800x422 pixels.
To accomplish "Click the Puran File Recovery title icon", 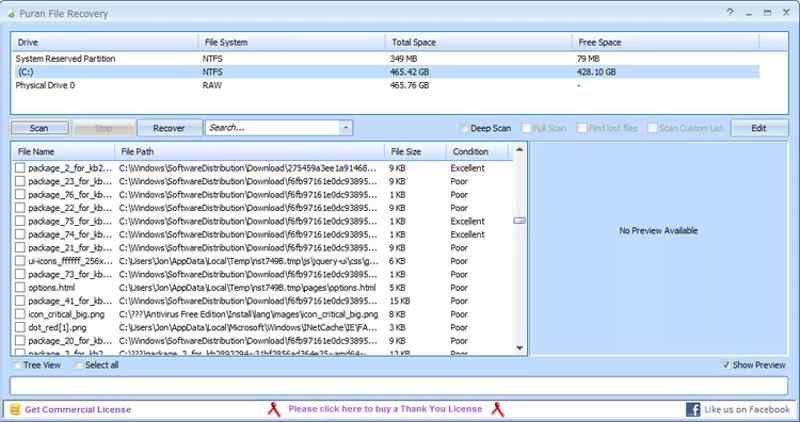I will pos(11,14).
